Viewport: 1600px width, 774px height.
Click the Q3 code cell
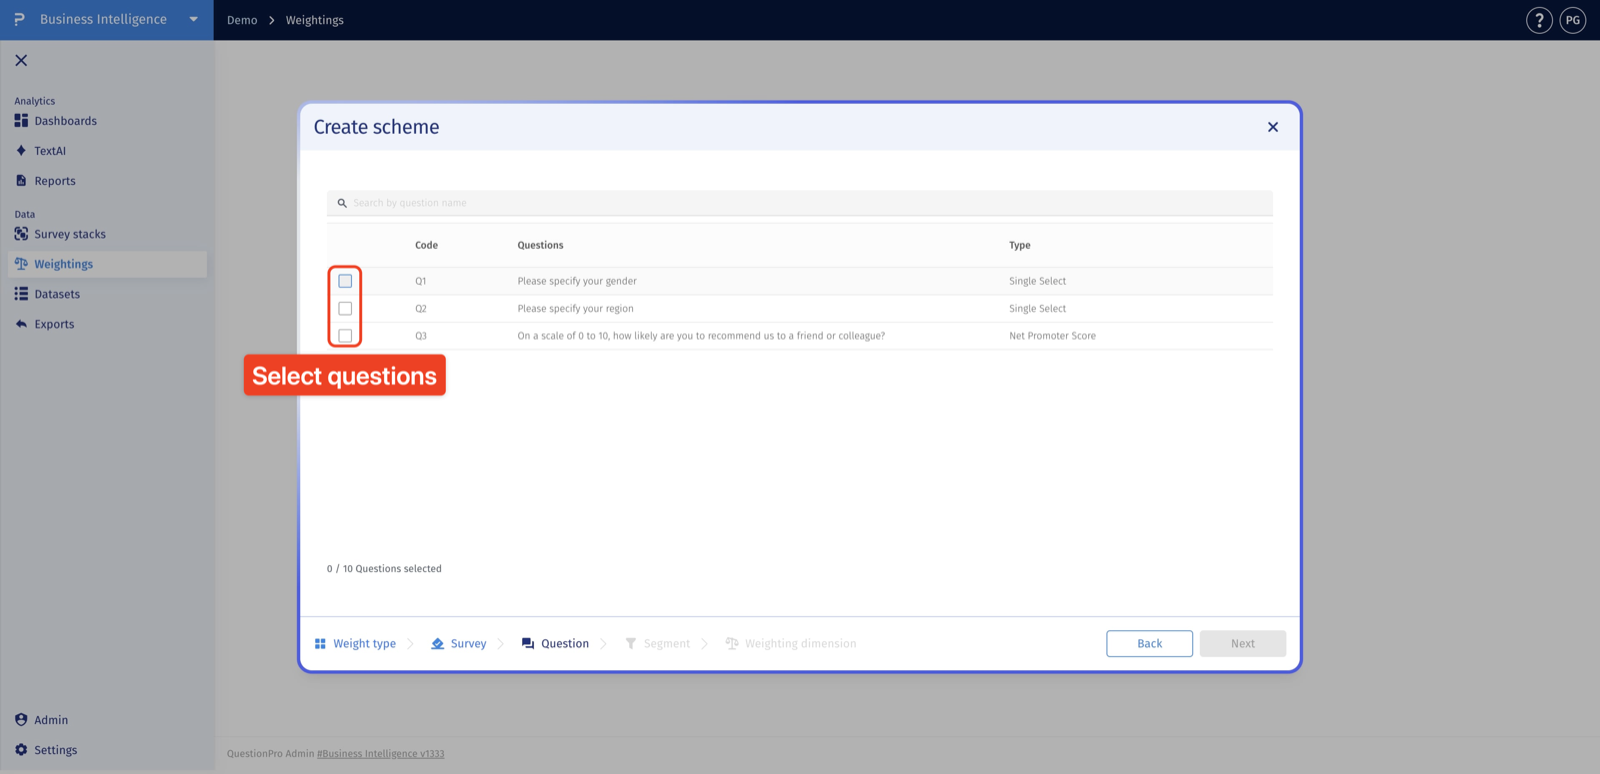click(x=421, y=336)
